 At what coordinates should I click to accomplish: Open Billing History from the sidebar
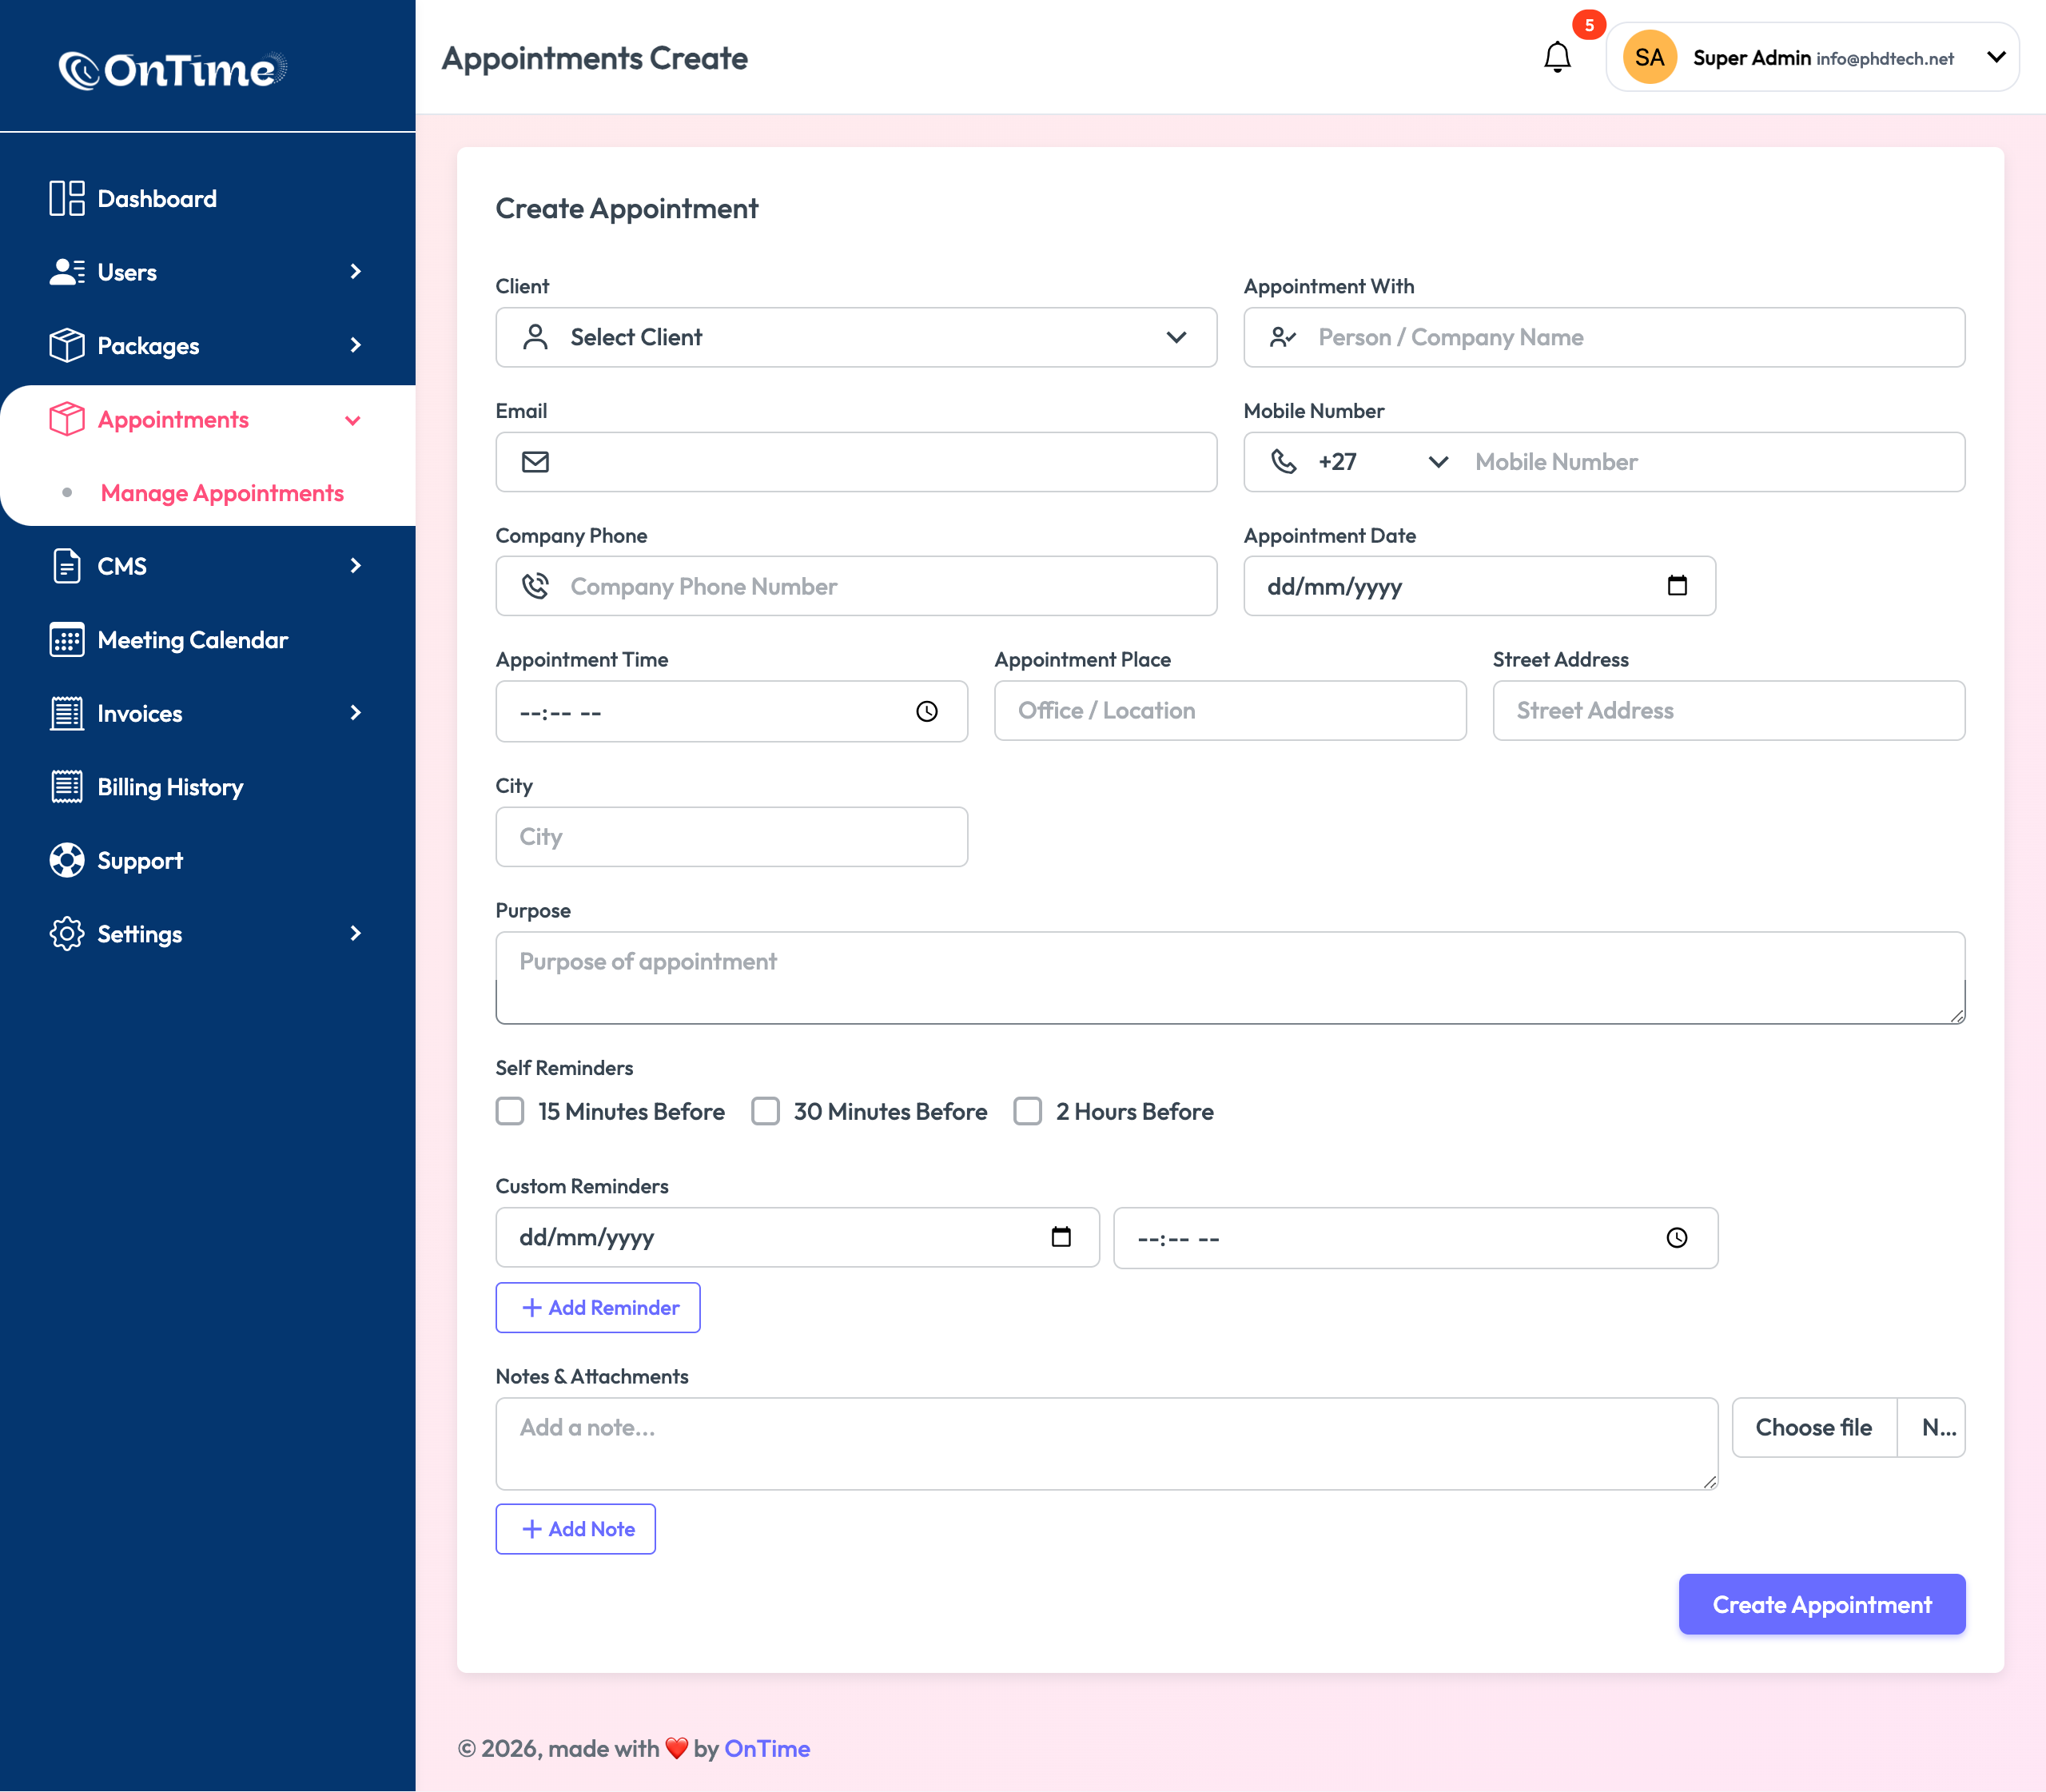click(x=66, y=786)
